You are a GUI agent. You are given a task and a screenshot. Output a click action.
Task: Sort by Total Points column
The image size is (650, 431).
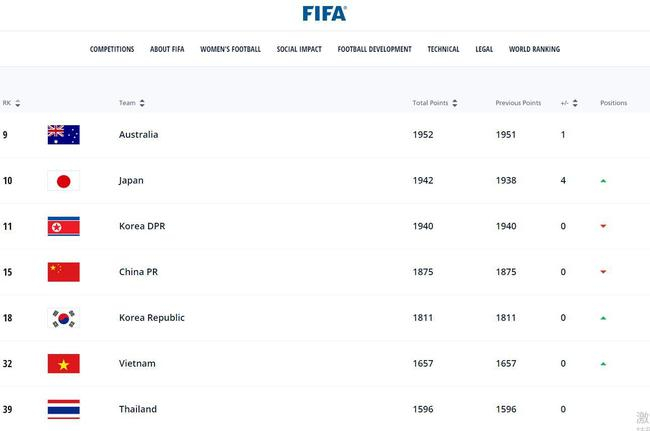pyautogui.click(x=456, y=103)
